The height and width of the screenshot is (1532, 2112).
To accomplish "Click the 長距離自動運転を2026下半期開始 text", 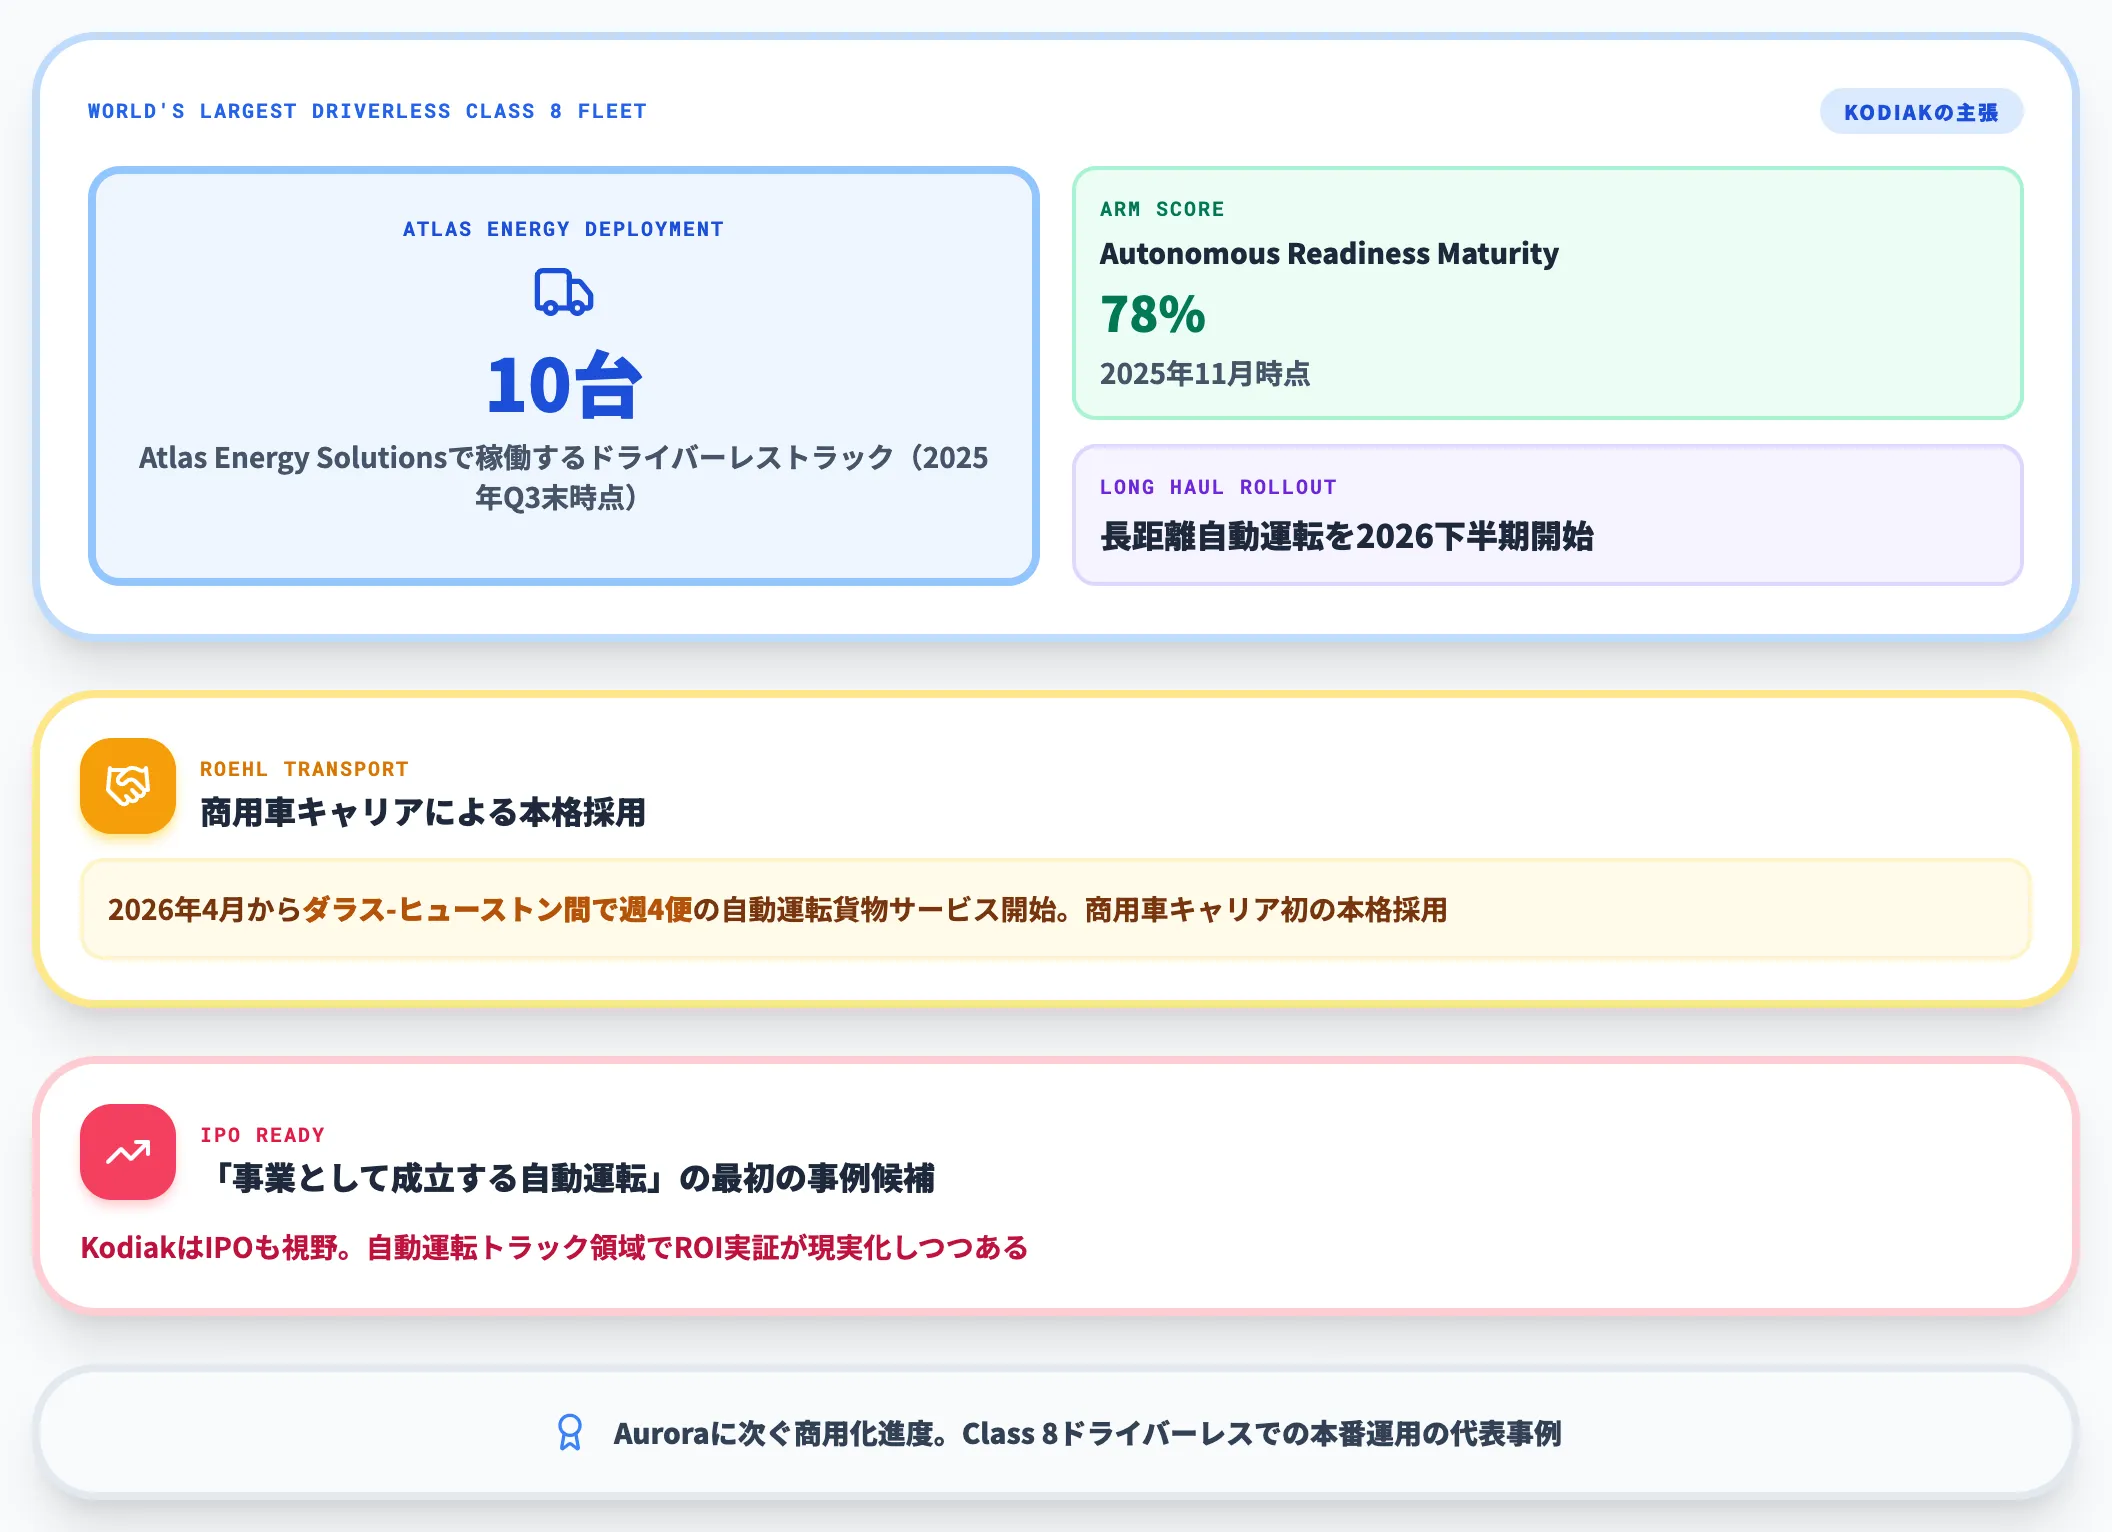I will point(1347,536).
